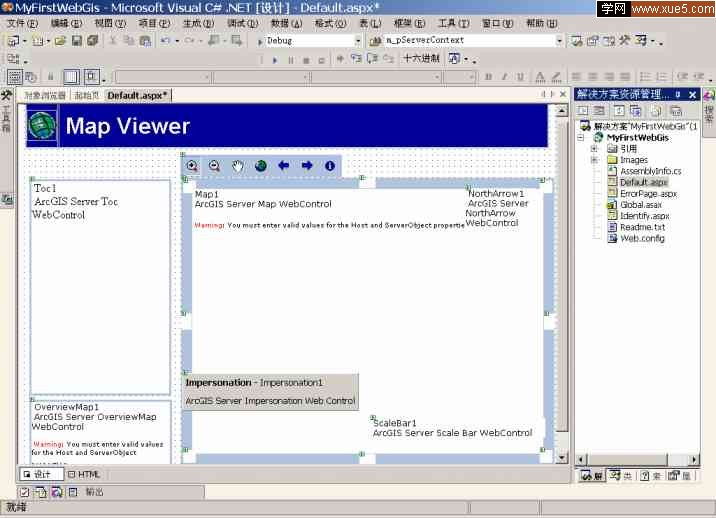Click the Open File folder icon
This screenshot has width=716, height=518.
point(60,41)
